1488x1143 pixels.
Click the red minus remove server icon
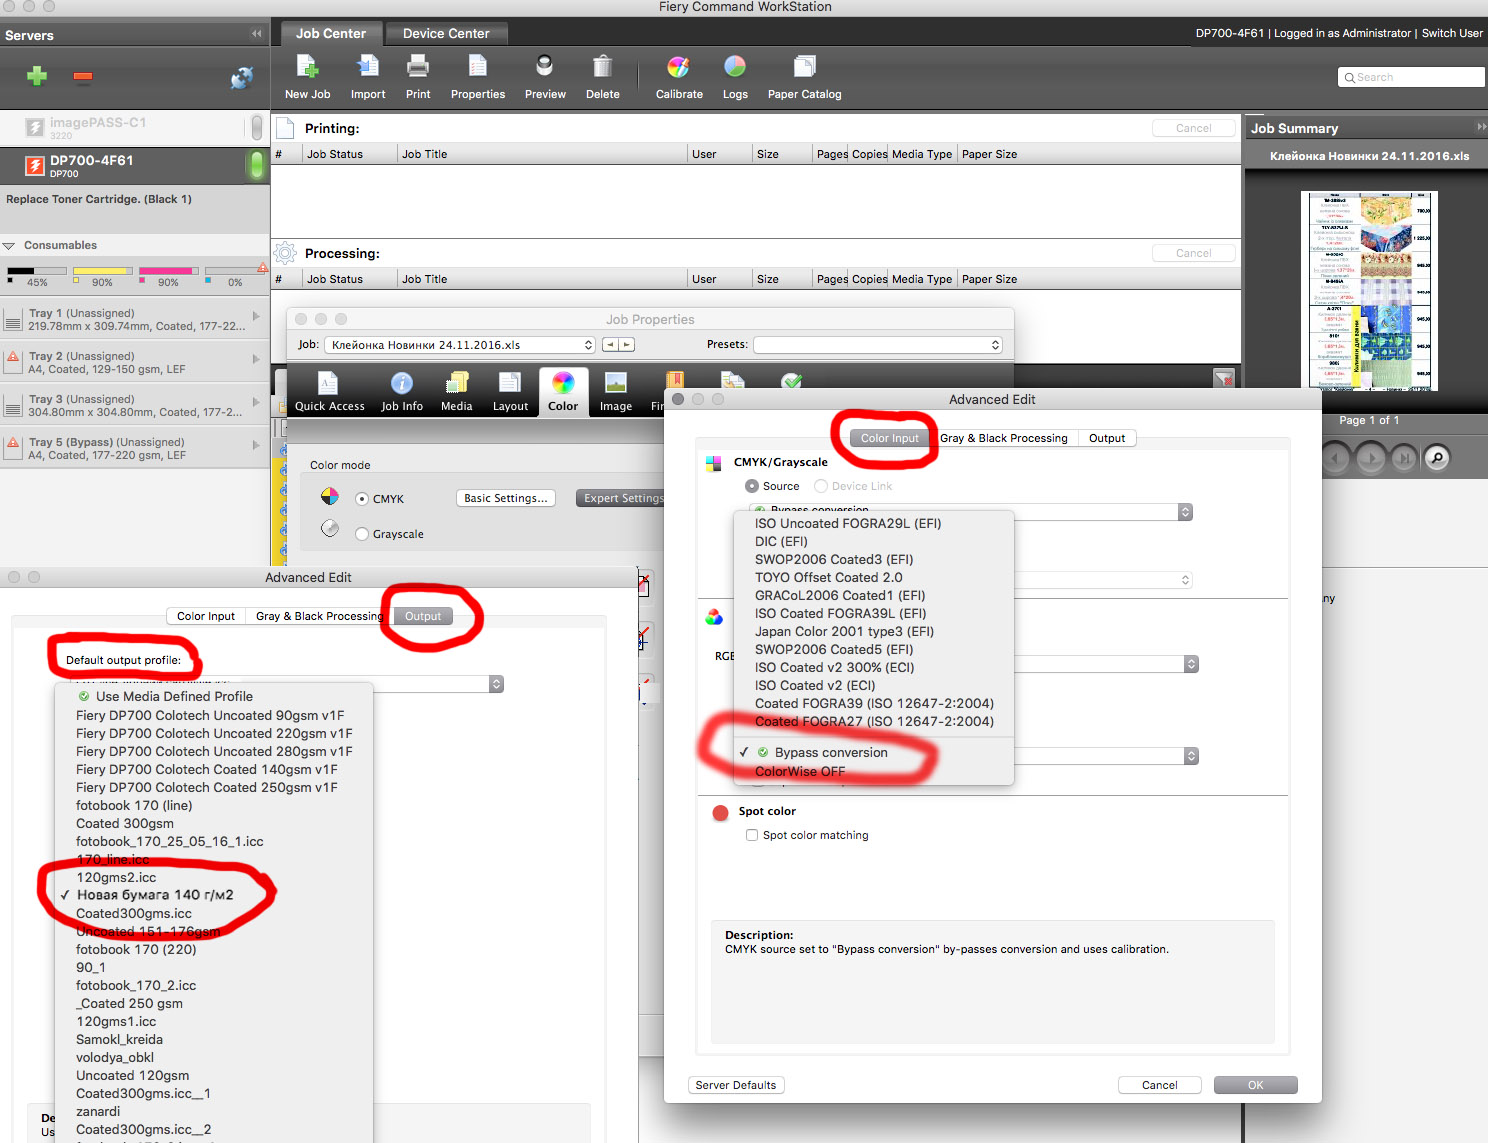tap(83, 77)
